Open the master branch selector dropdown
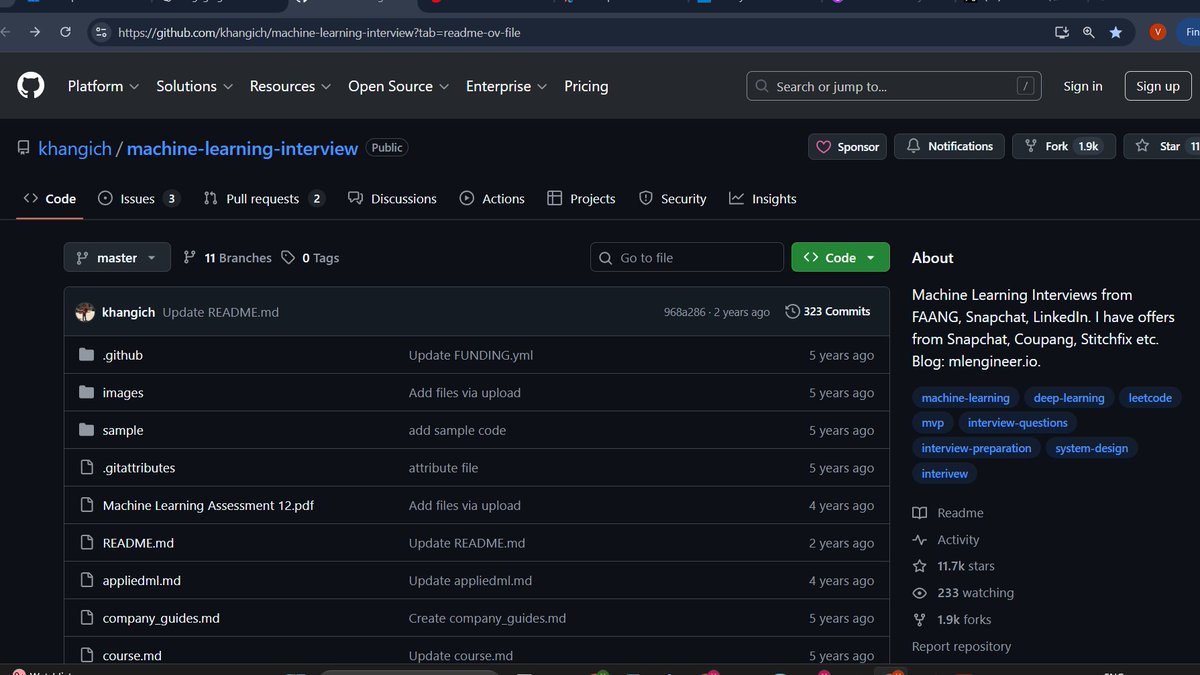 117,257
